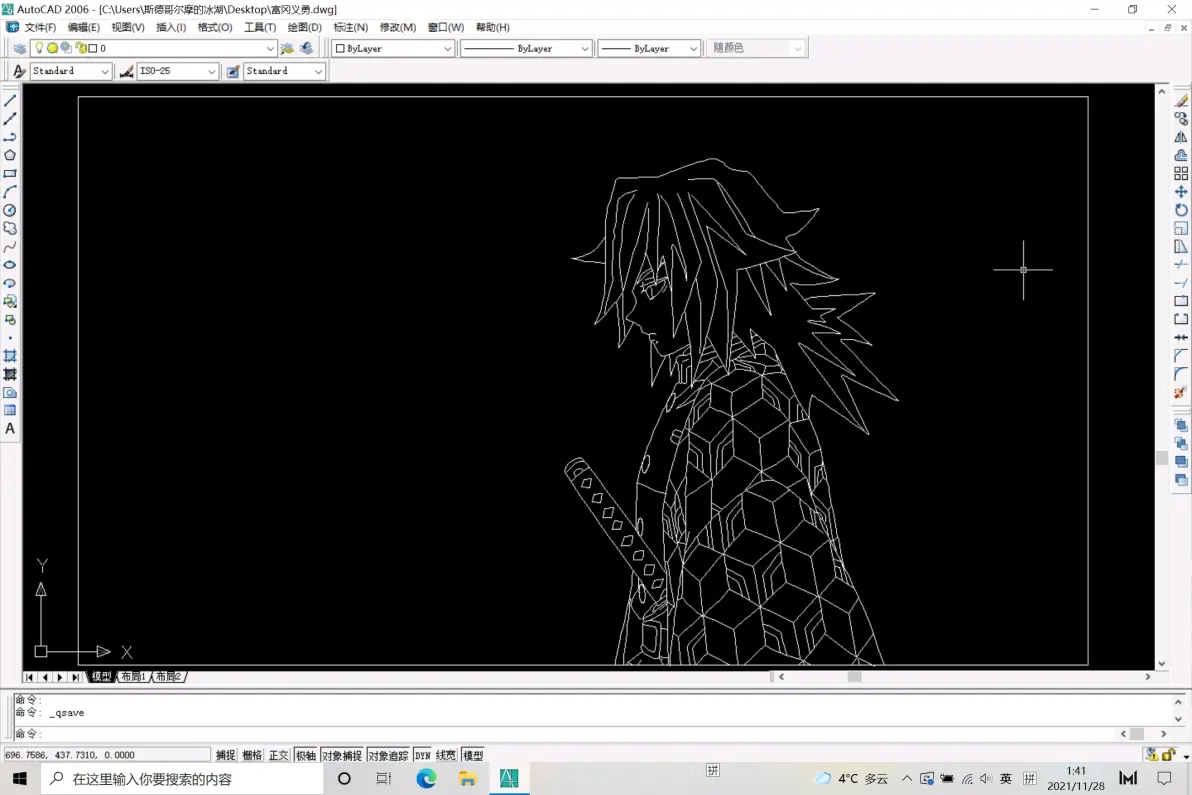
Task: Select the Move modify tool
Action: 1181,192
